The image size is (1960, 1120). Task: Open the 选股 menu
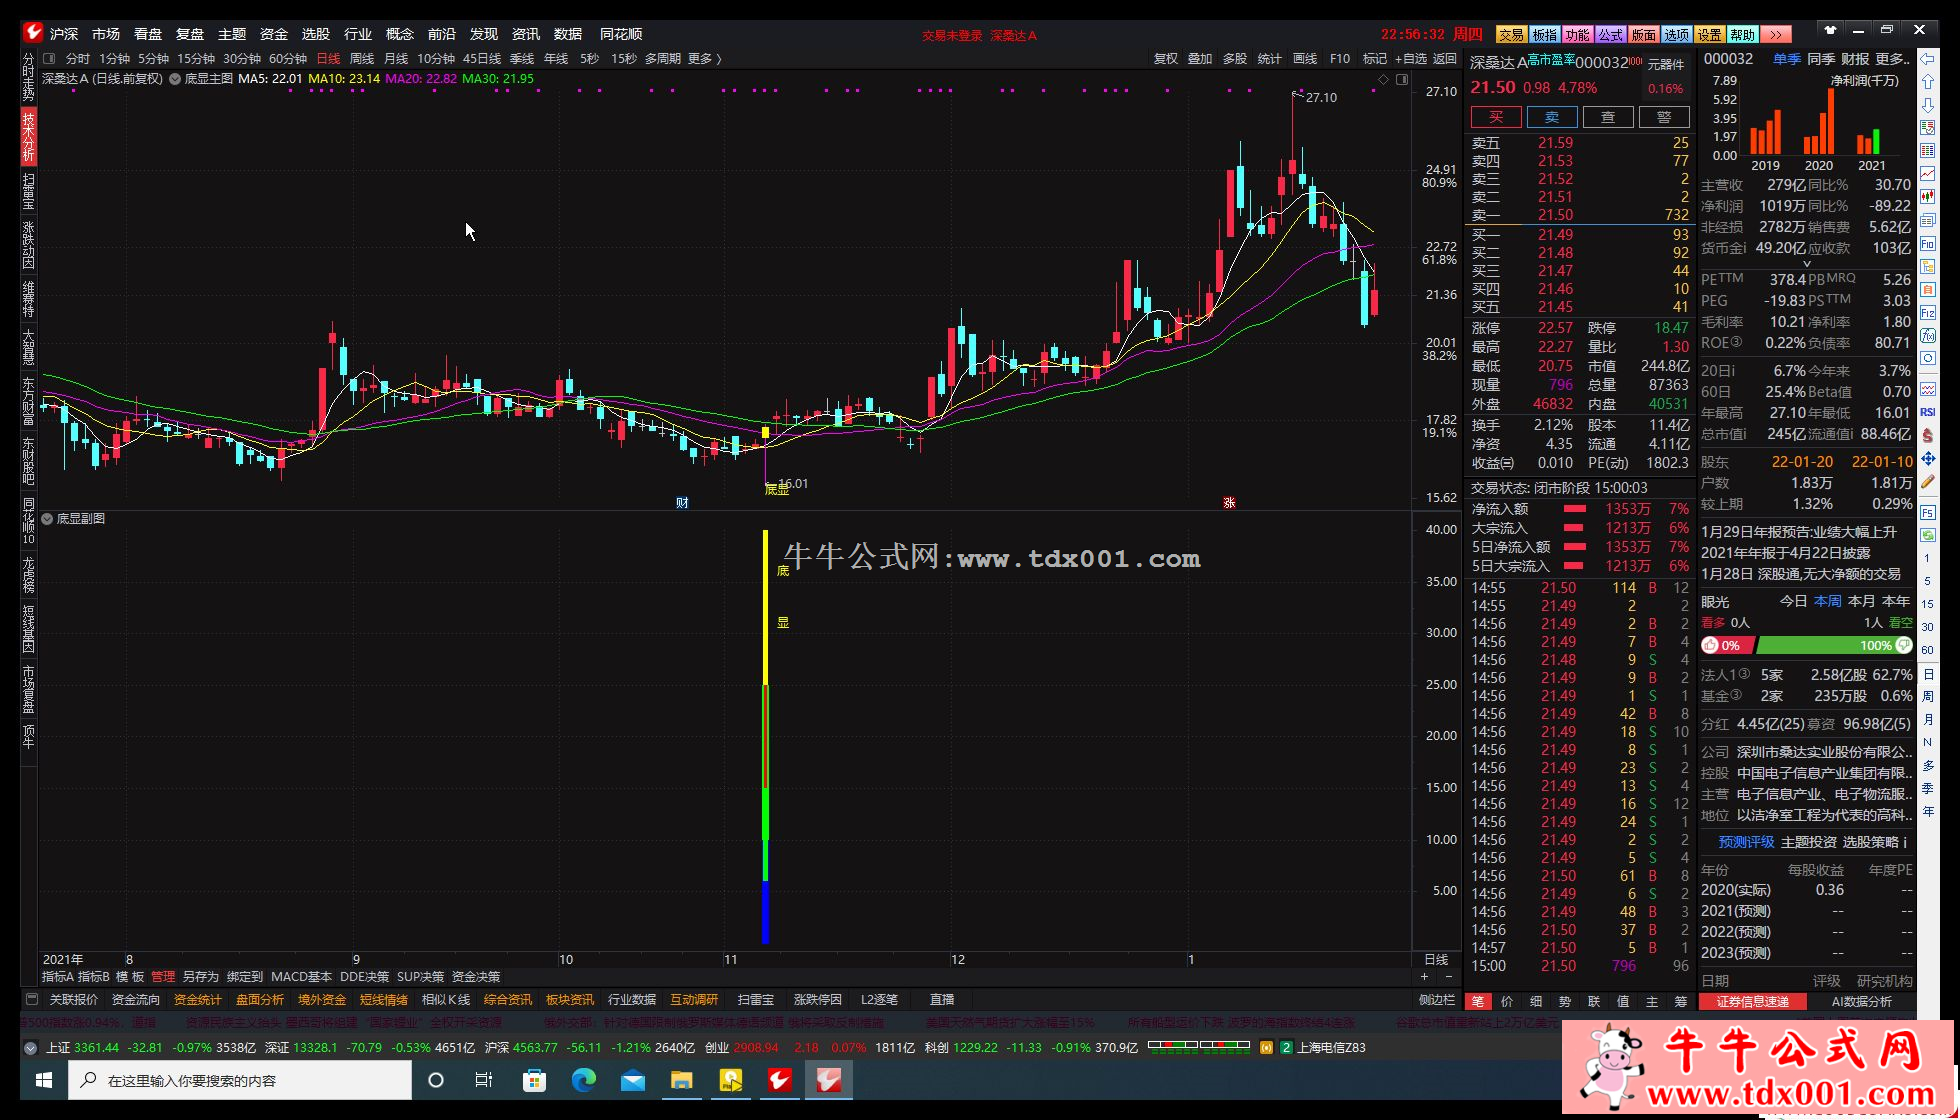click(315, 34)
